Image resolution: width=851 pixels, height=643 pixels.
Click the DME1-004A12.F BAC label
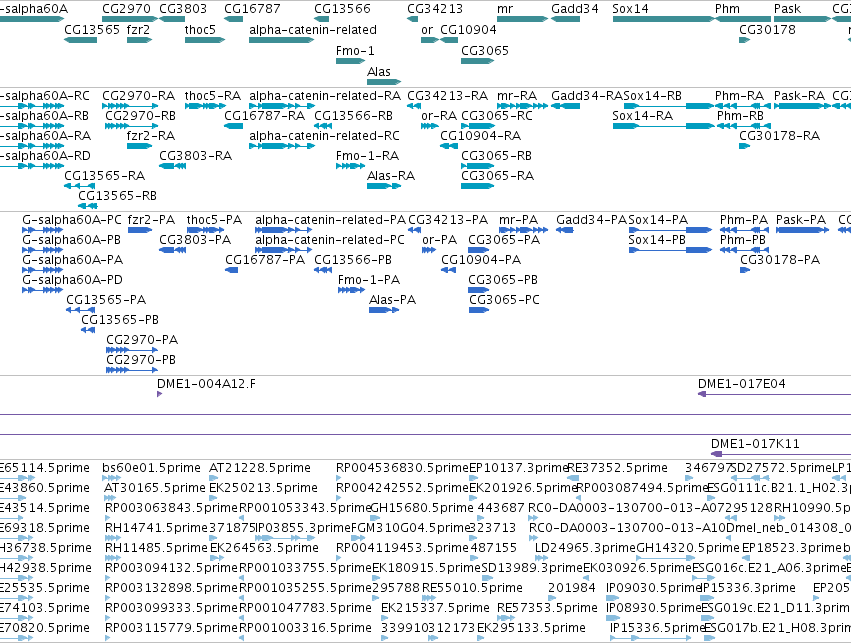tap(206, 384)
